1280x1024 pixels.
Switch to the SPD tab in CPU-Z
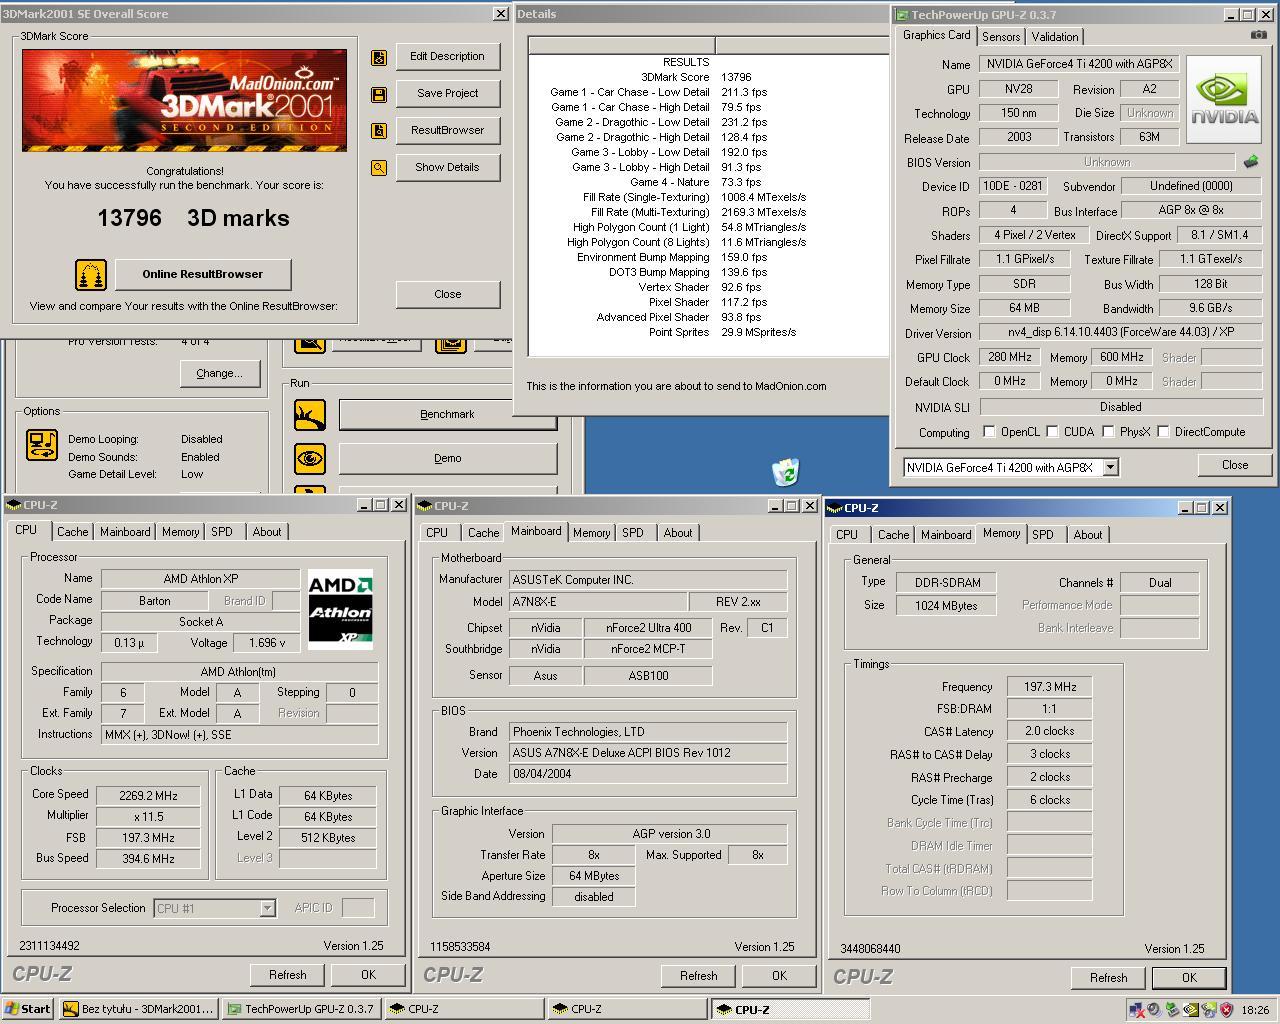[222, 531]
